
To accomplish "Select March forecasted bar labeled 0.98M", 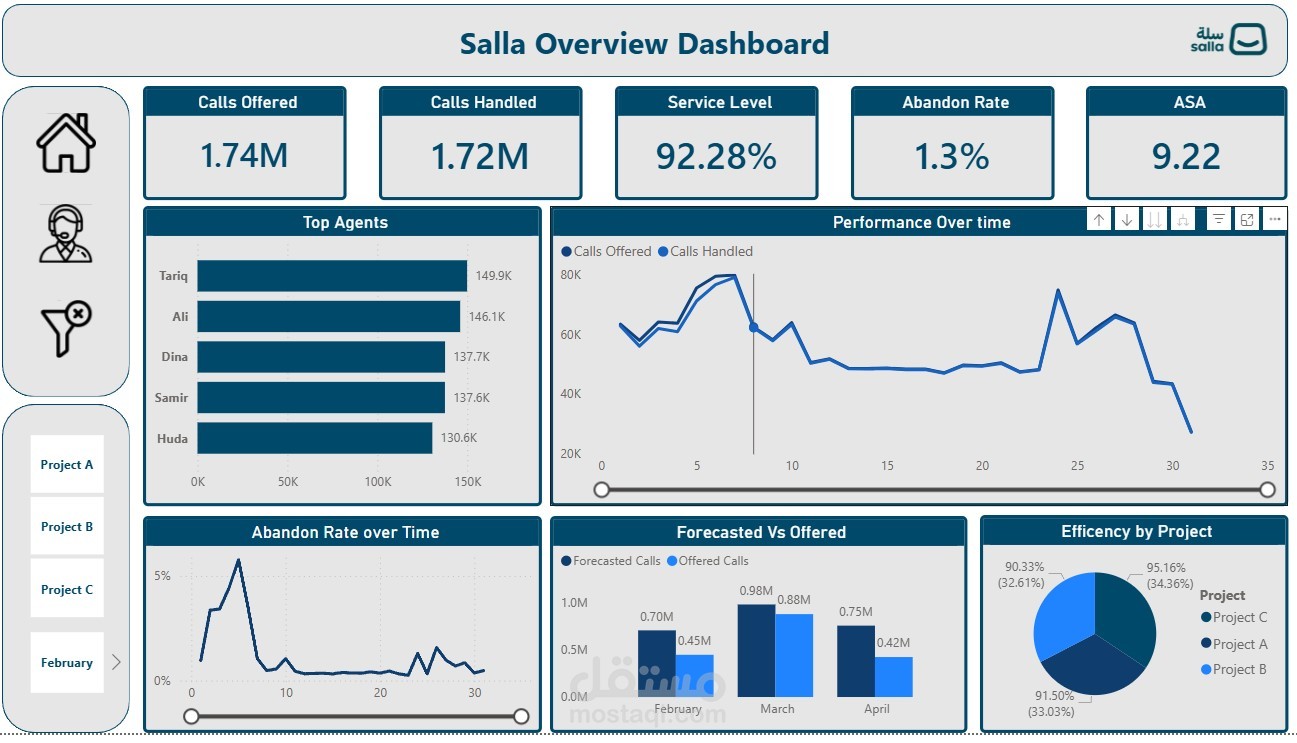I will (756, 650).
